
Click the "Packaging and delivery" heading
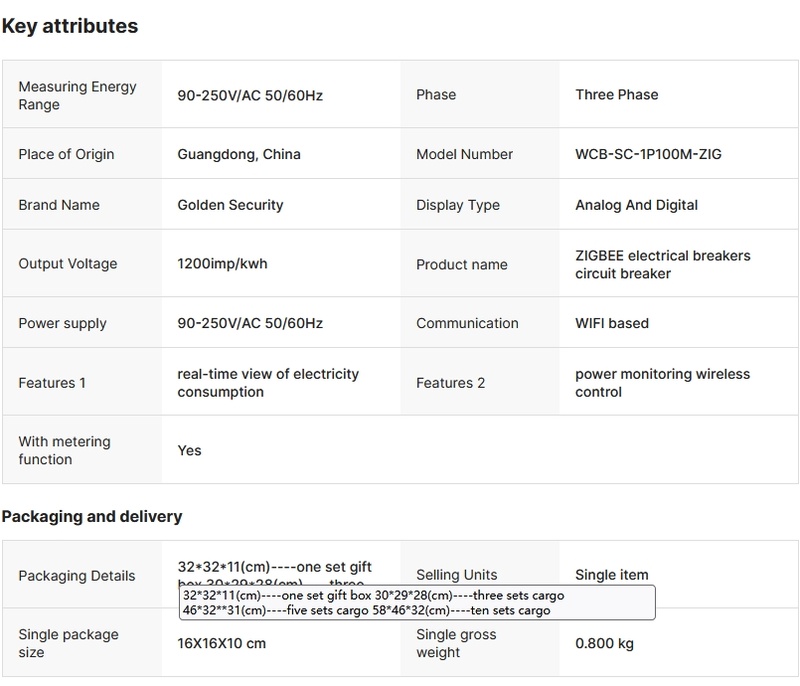92,517
